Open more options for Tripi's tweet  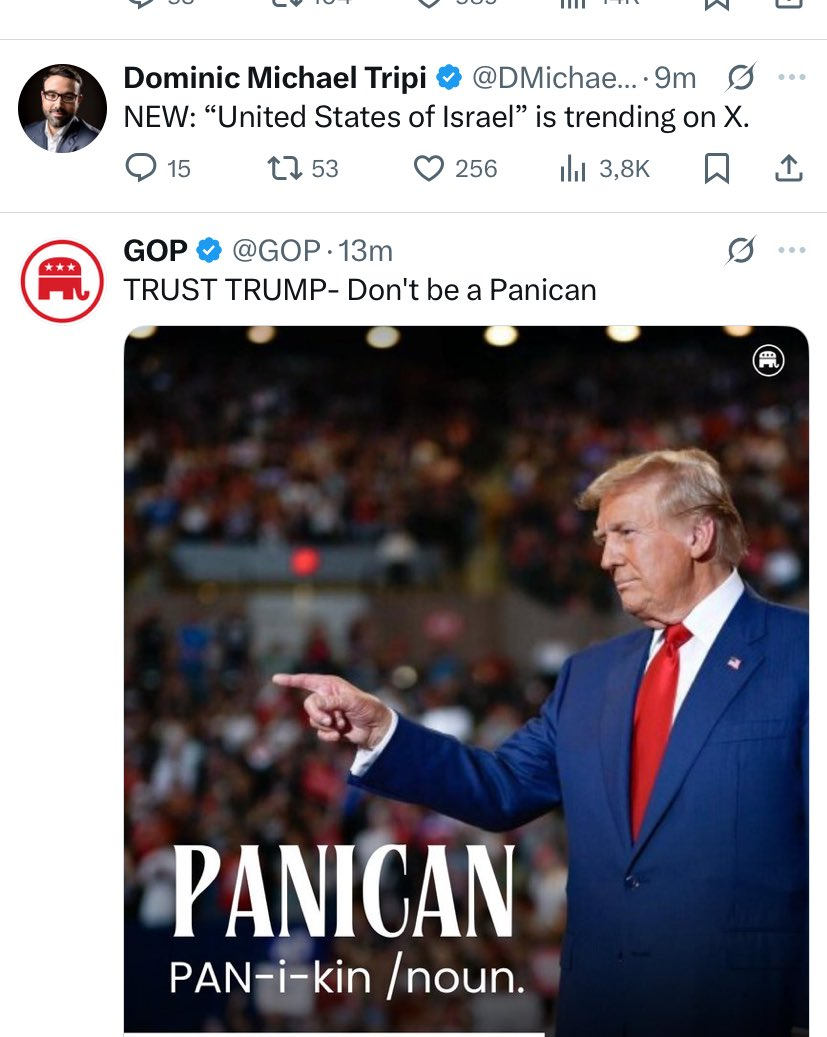point(791,78)
